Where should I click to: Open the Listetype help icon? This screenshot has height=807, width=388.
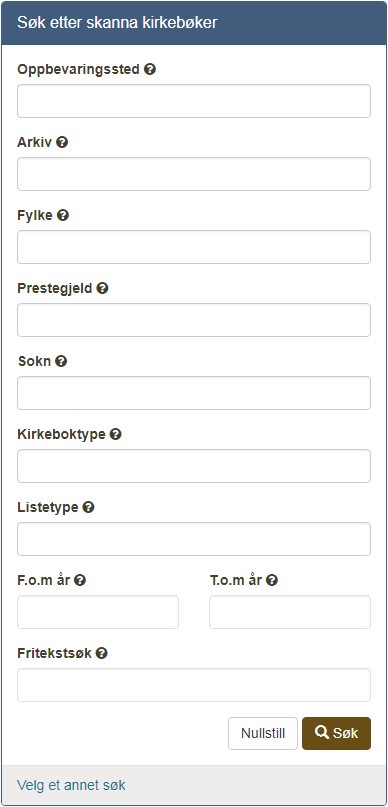coord(89,507)
